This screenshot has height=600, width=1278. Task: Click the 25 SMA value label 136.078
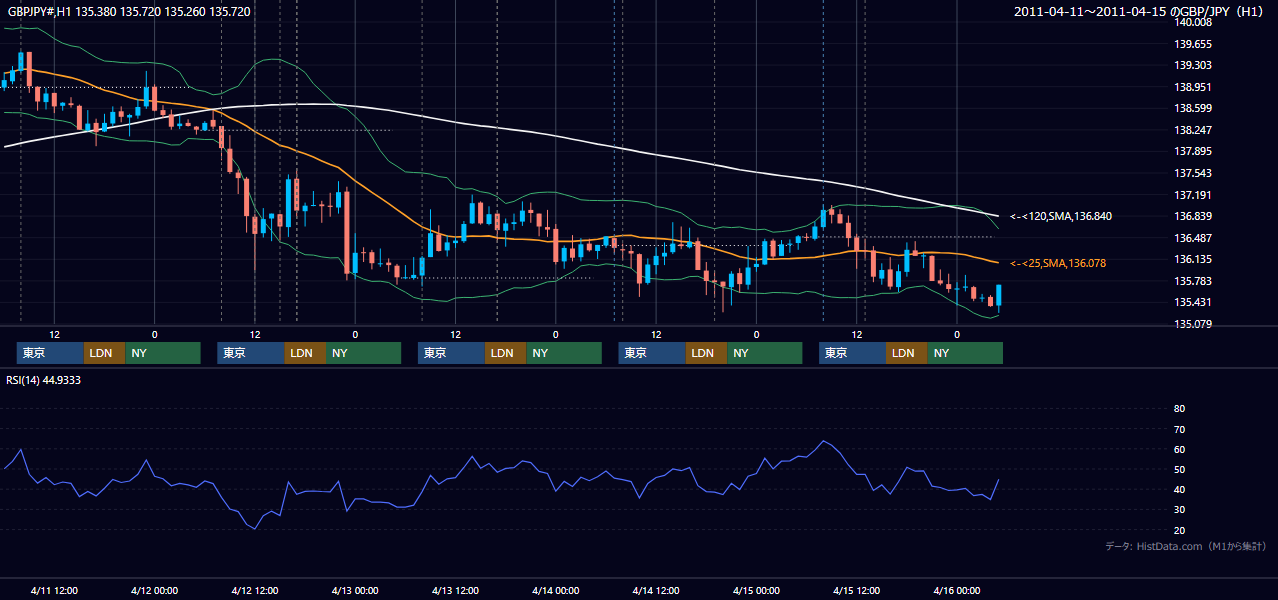click(1058, 263)
